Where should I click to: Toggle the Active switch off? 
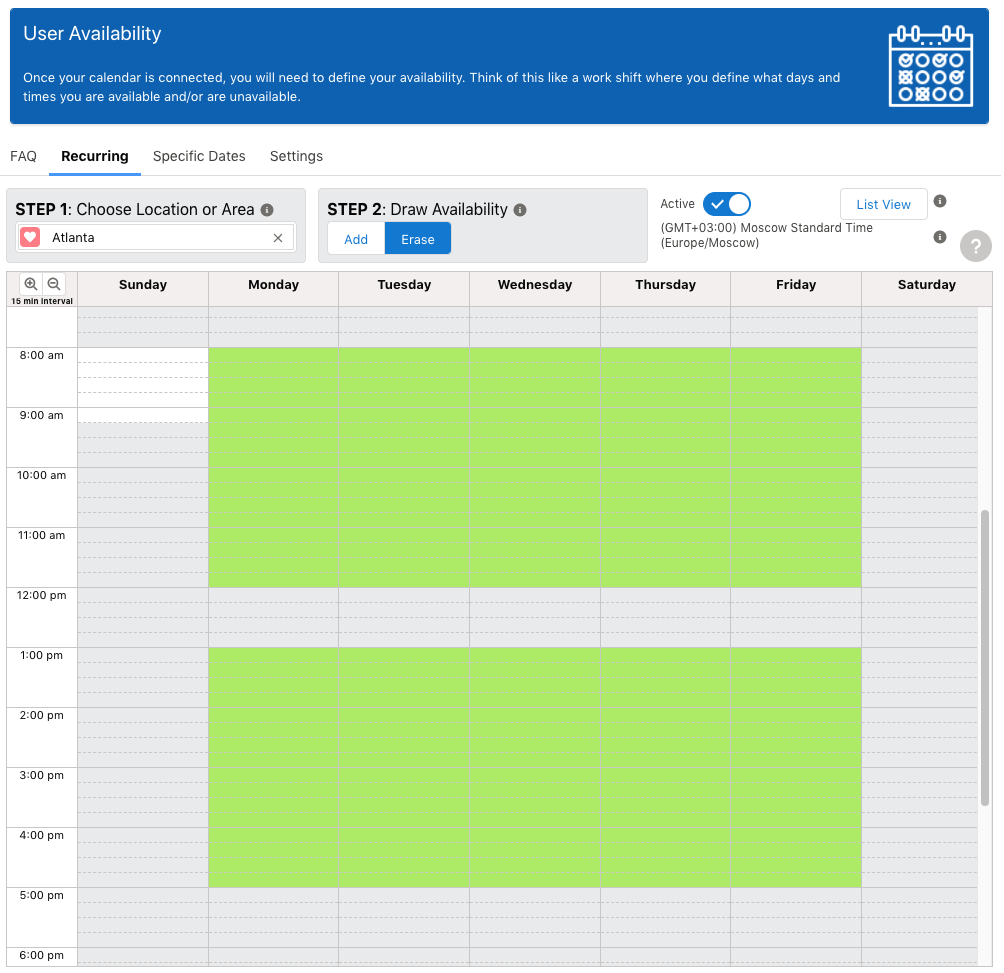(726, 204)
